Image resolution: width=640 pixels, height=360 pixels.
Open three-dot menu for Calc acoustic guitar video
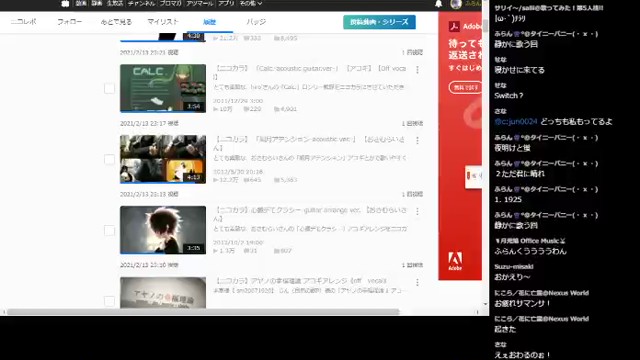(x=417, y=70)
